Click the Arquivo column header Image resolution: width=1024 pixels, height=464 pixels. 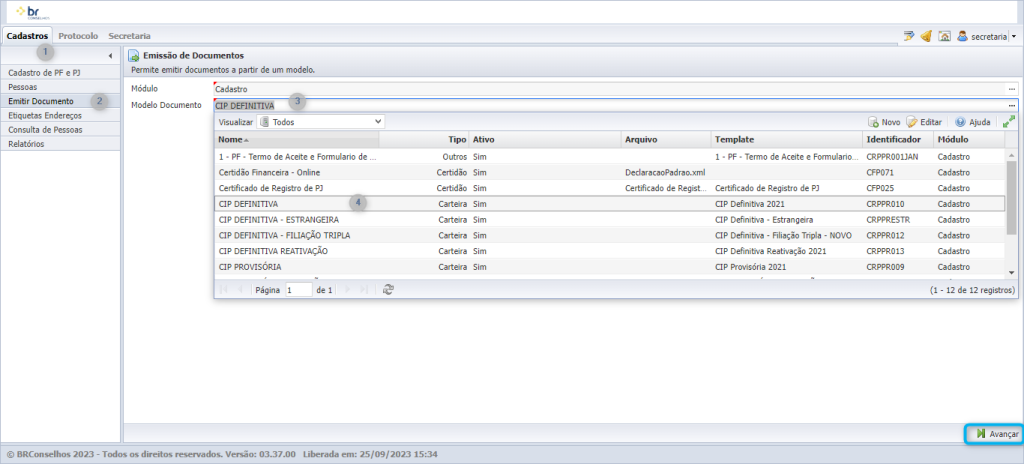click(667, 140)
